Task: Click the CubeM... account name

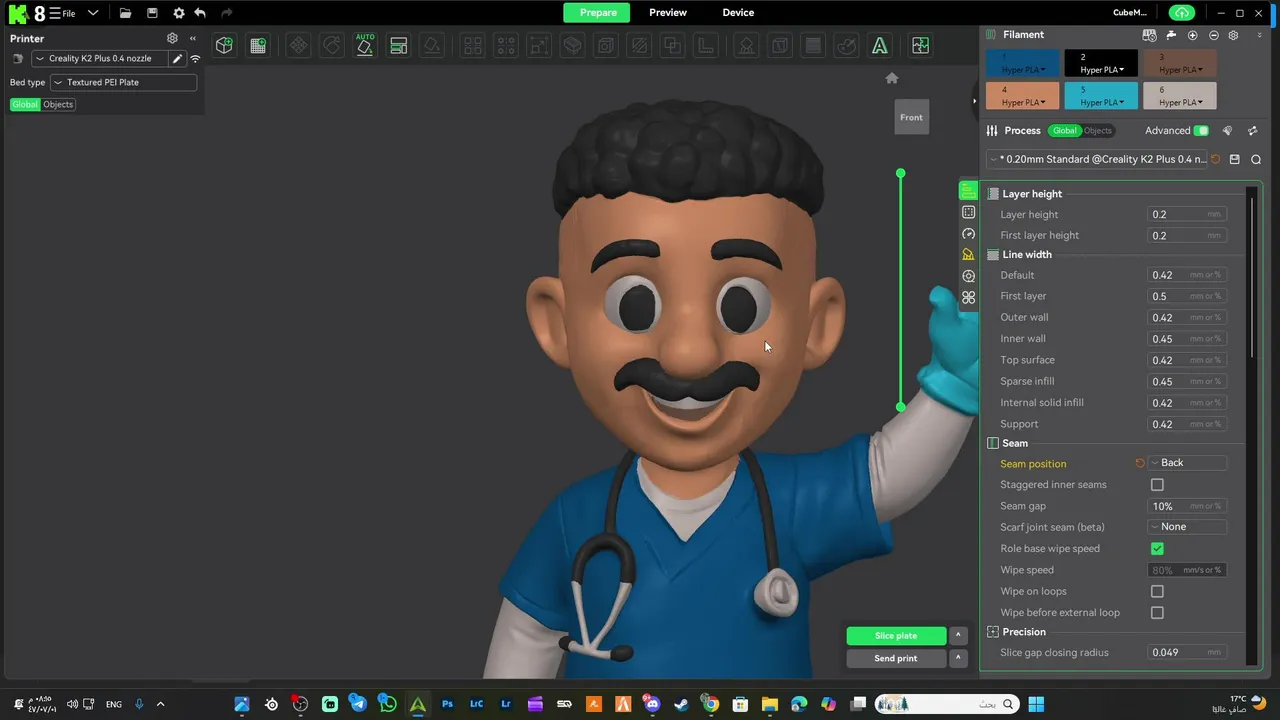Action: [1130, 12]
